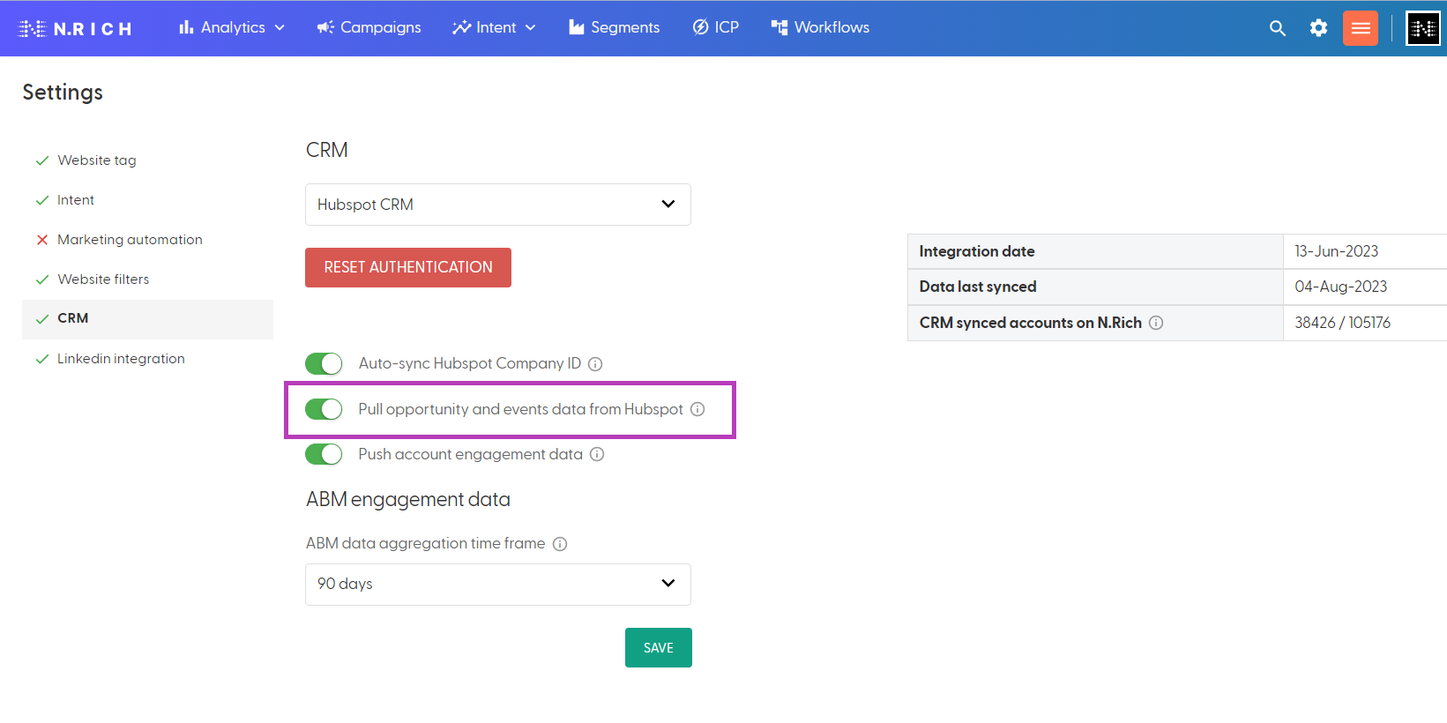The width and height of the screenshot is (1447, 723).
Task: Open the search icon in the navbar
Action: point(1277,28)
